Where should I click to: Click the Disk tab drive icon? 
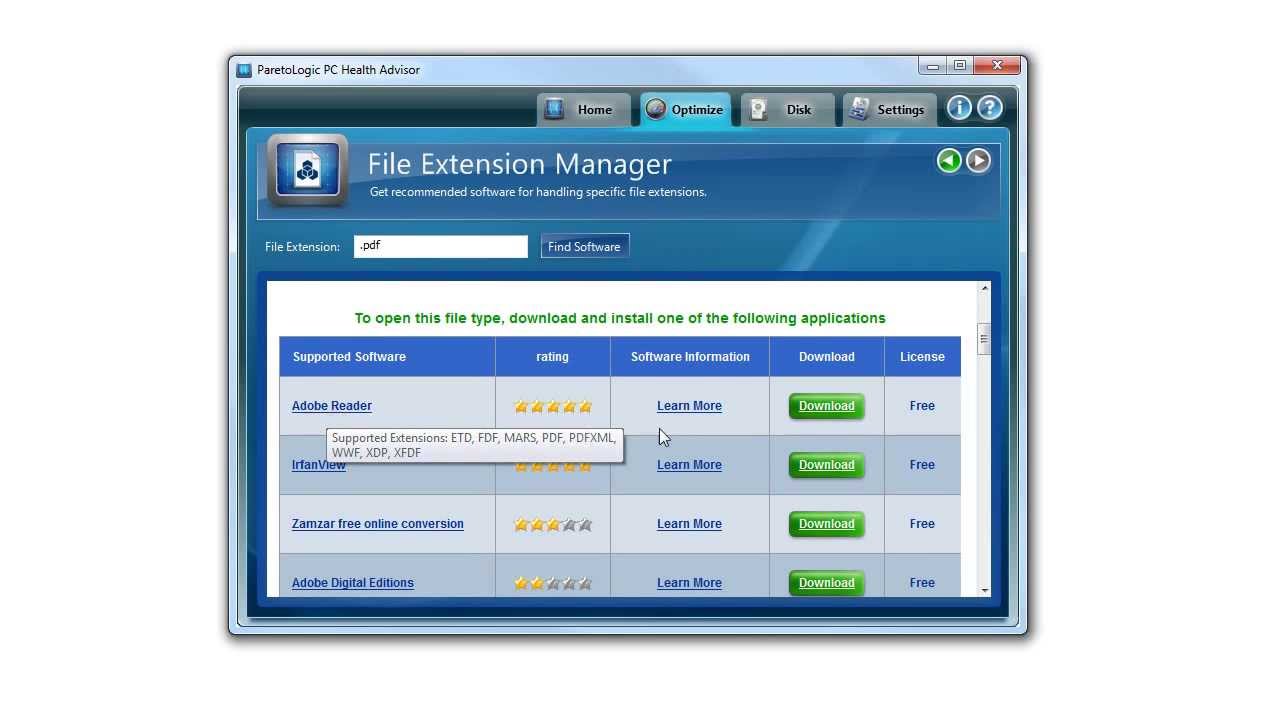click(759, 109)
